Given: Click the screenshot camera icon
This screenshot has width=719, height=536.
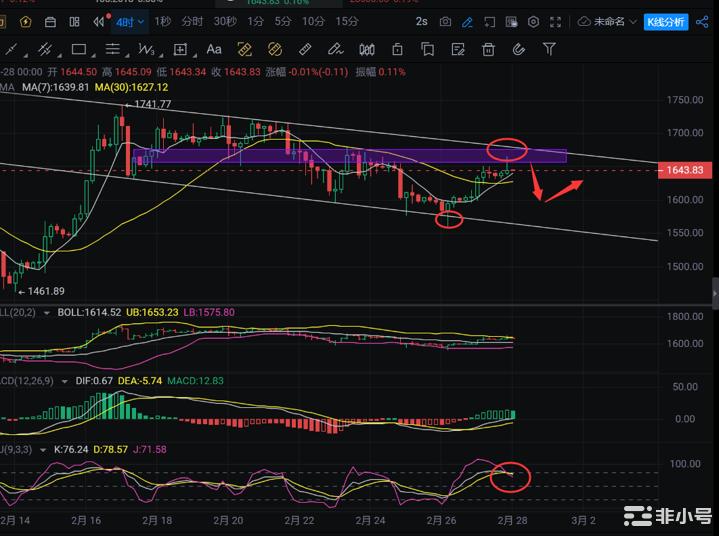Looking at the screenshot, I should click(445, 21).
